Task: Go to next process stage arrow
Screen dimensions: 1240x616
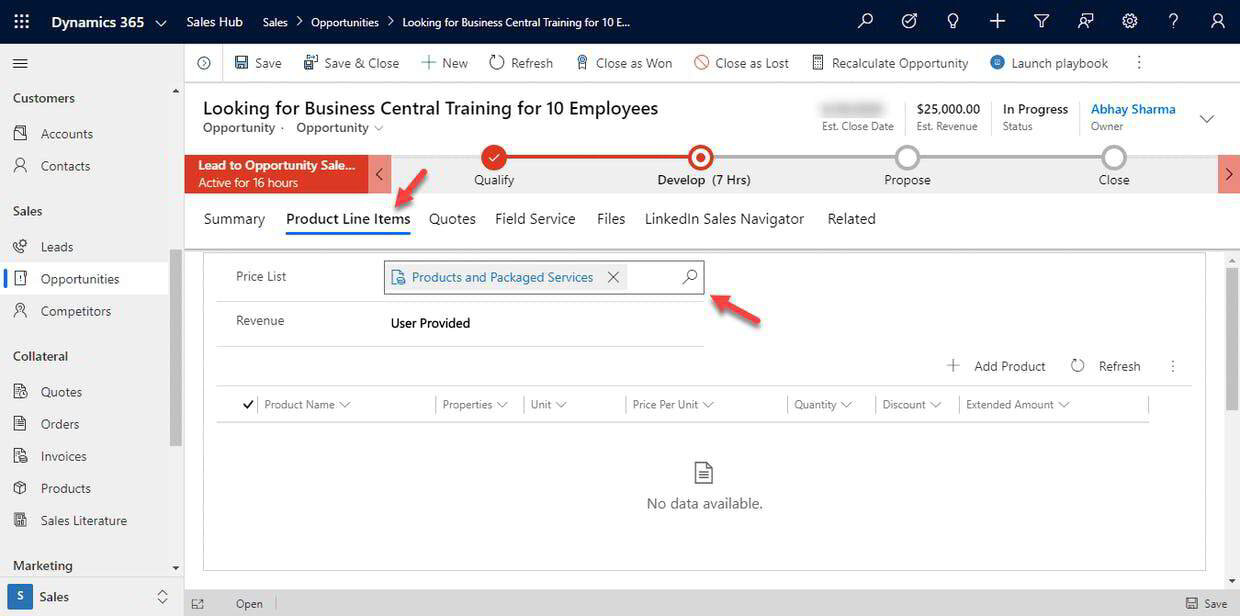Action: click(x=1229, y=174)
